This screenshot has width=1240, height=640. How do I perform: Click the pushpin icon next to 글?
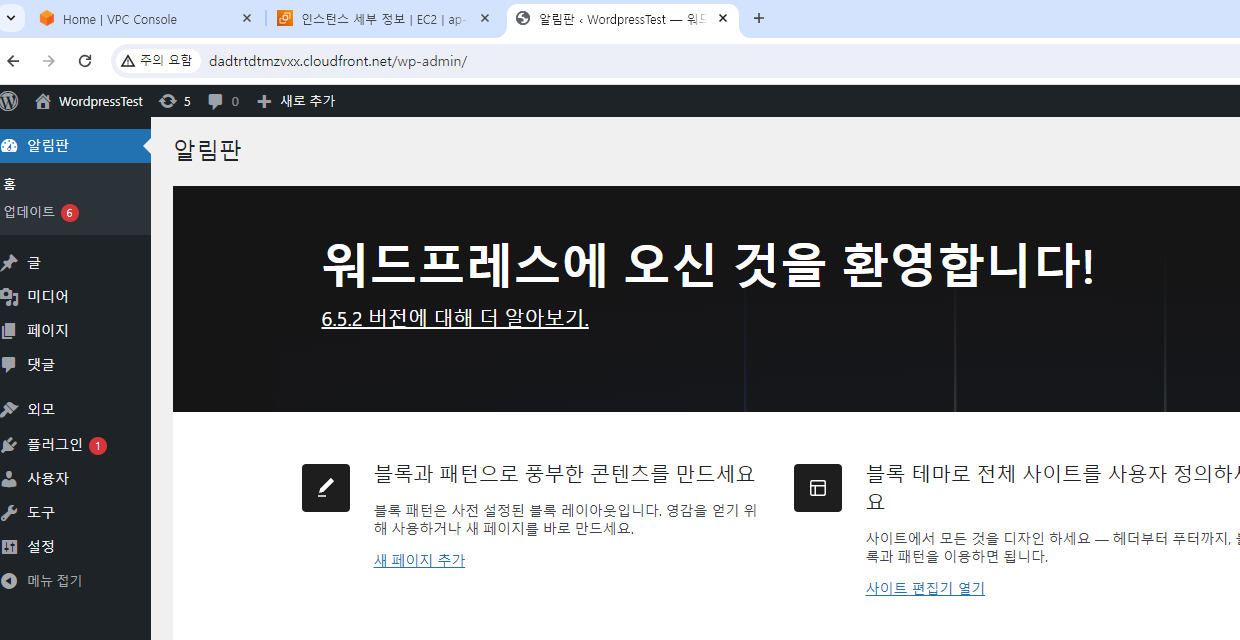pyautogui.click(x=10, y=263)
